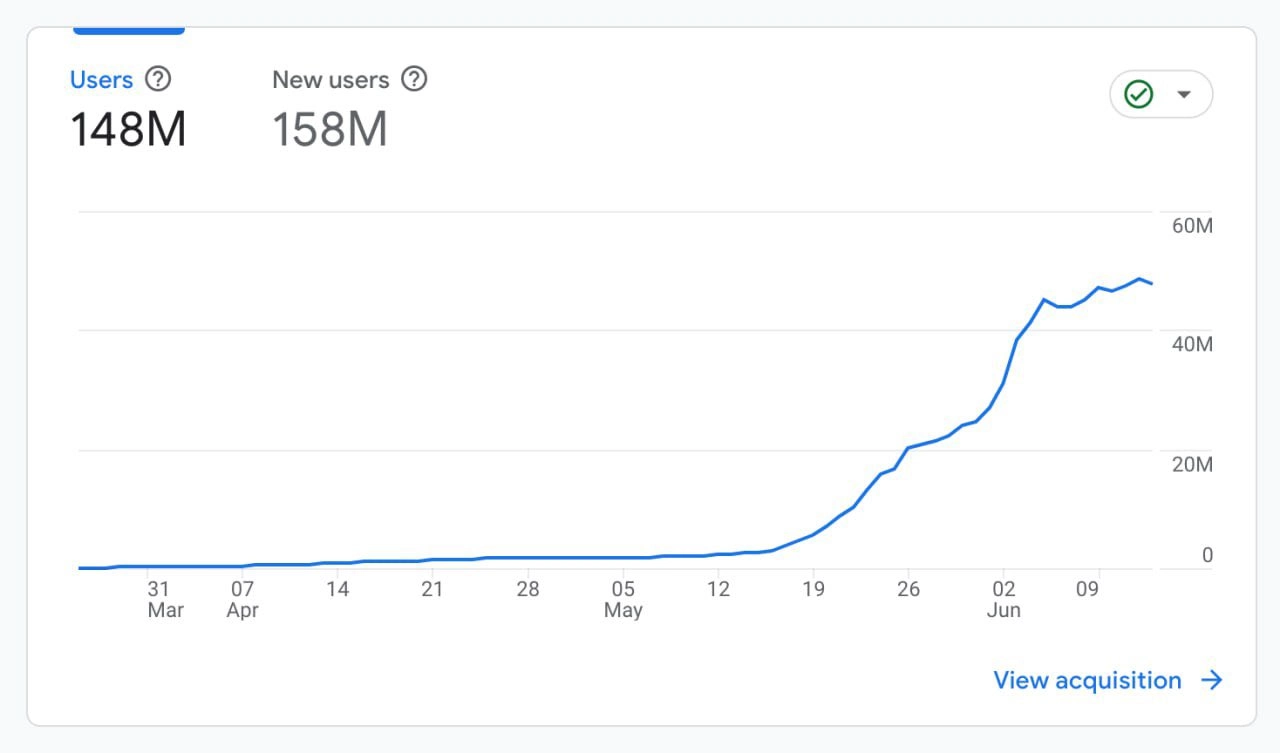Click the 20M axis label

click(1192, 464)
